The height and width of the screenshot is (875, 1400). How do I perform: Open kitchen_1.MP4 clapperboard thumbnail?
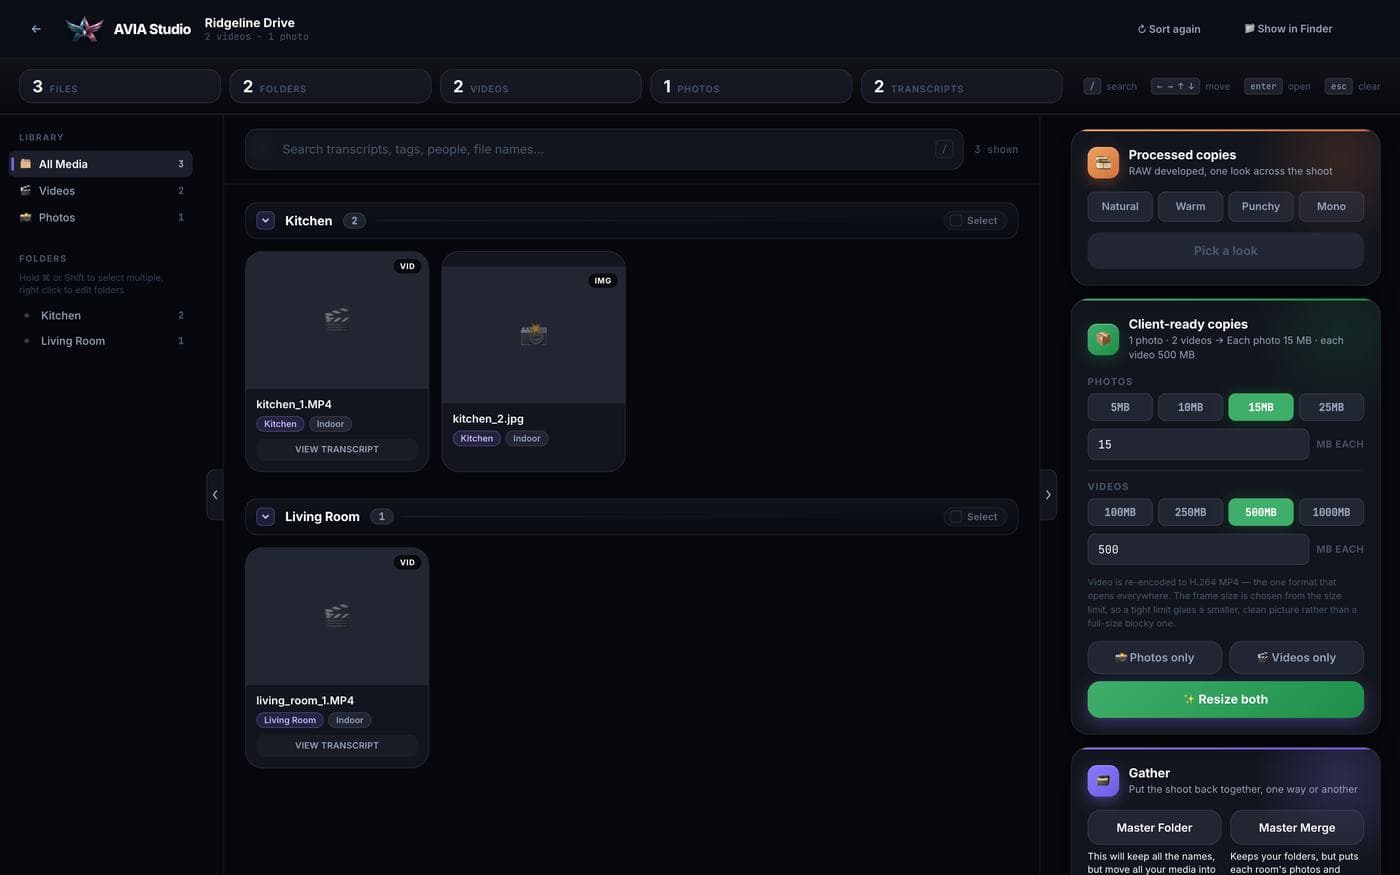coord(337,320)
